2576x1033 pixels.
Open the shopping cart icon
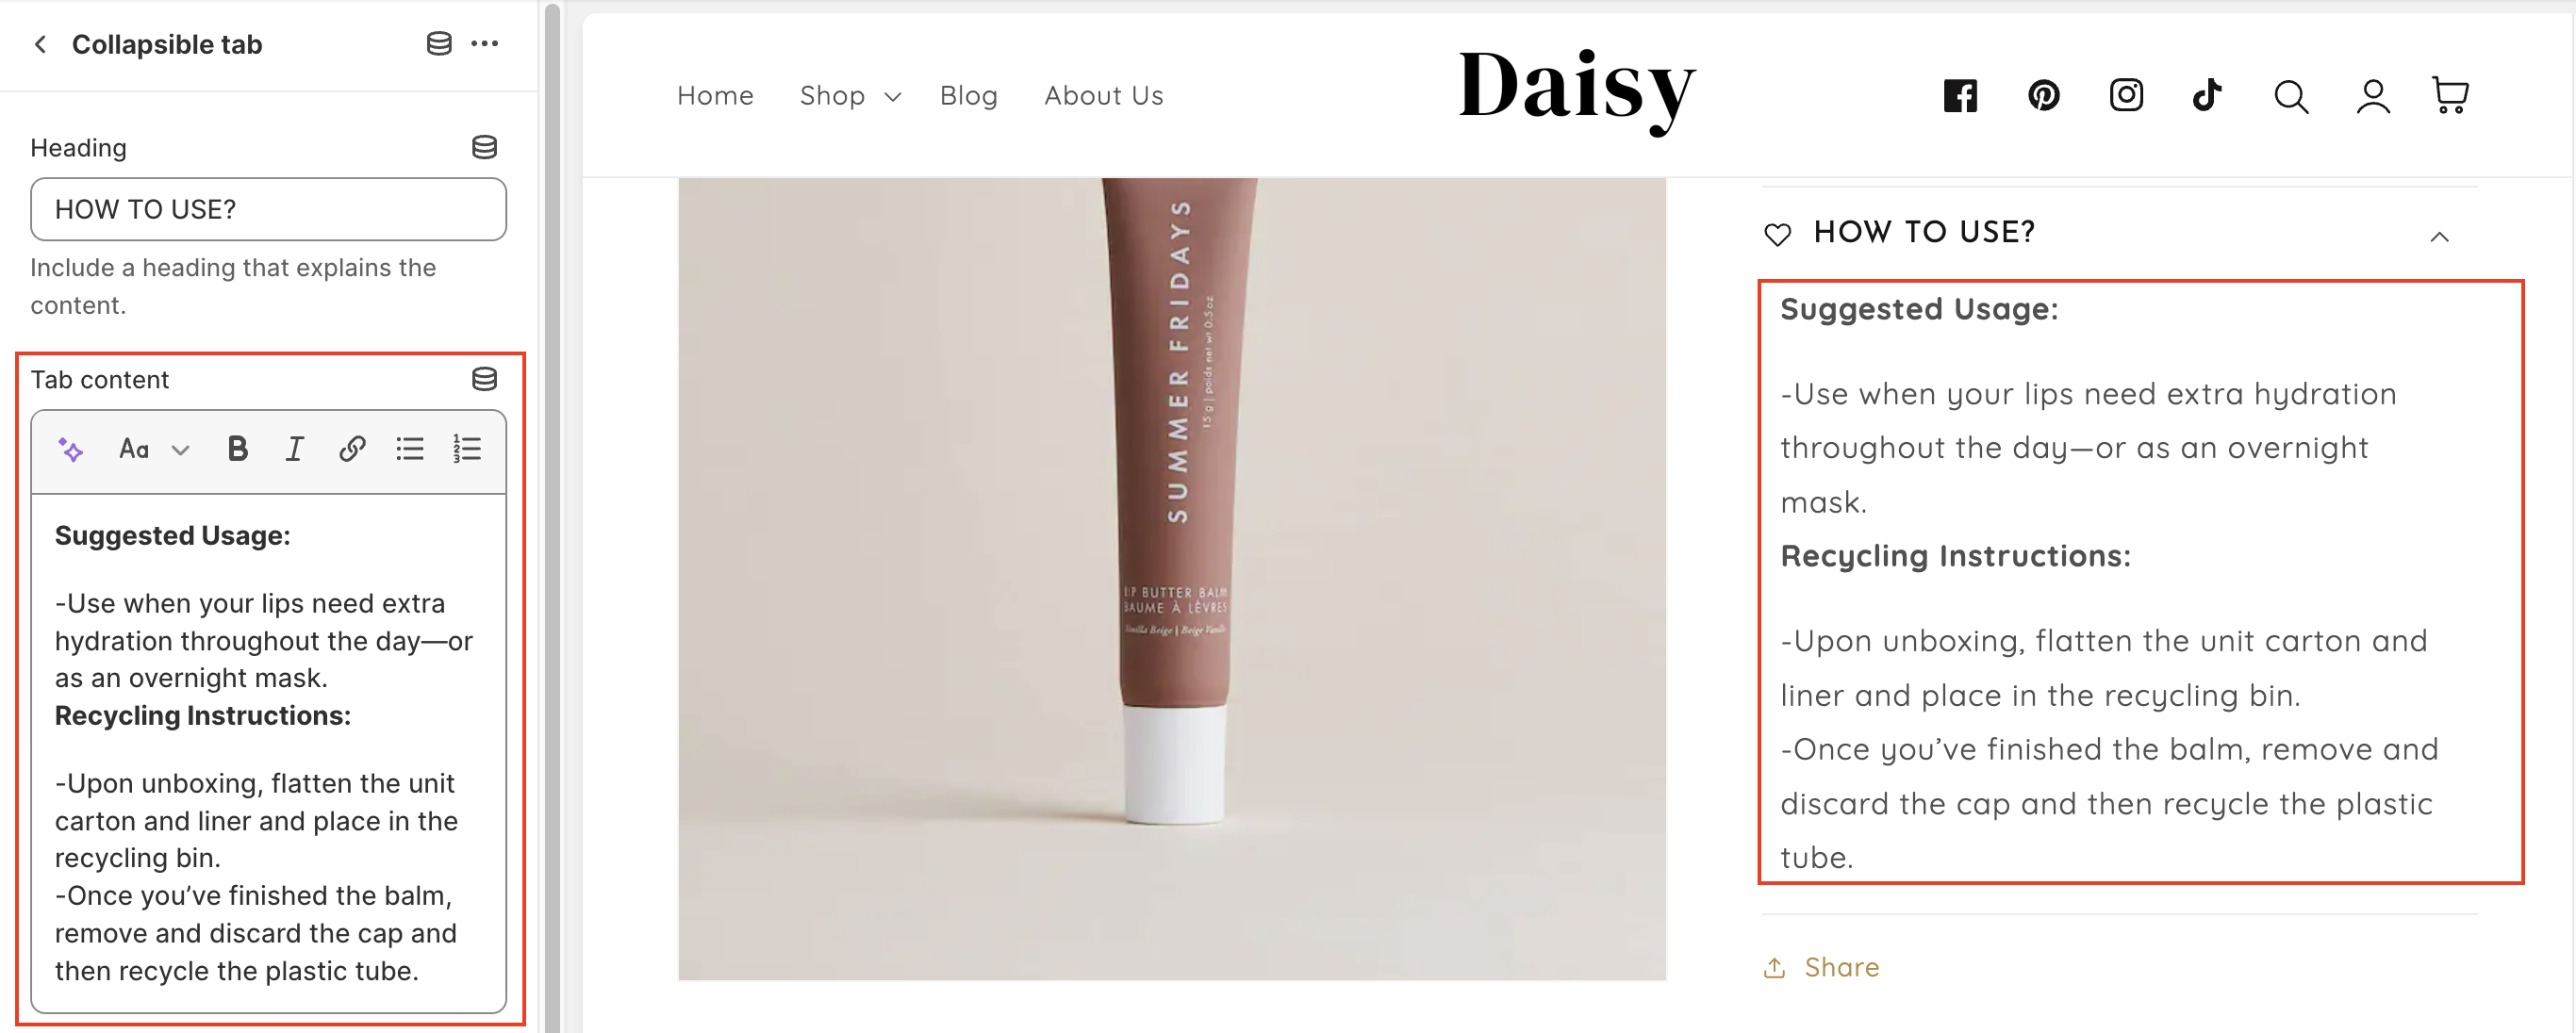(x=2450, y=96)
